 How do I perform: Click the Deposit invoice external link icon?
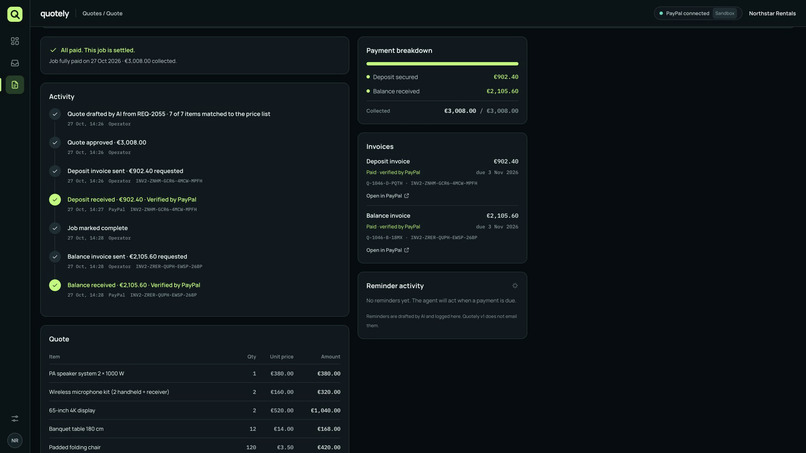[407, 196]
